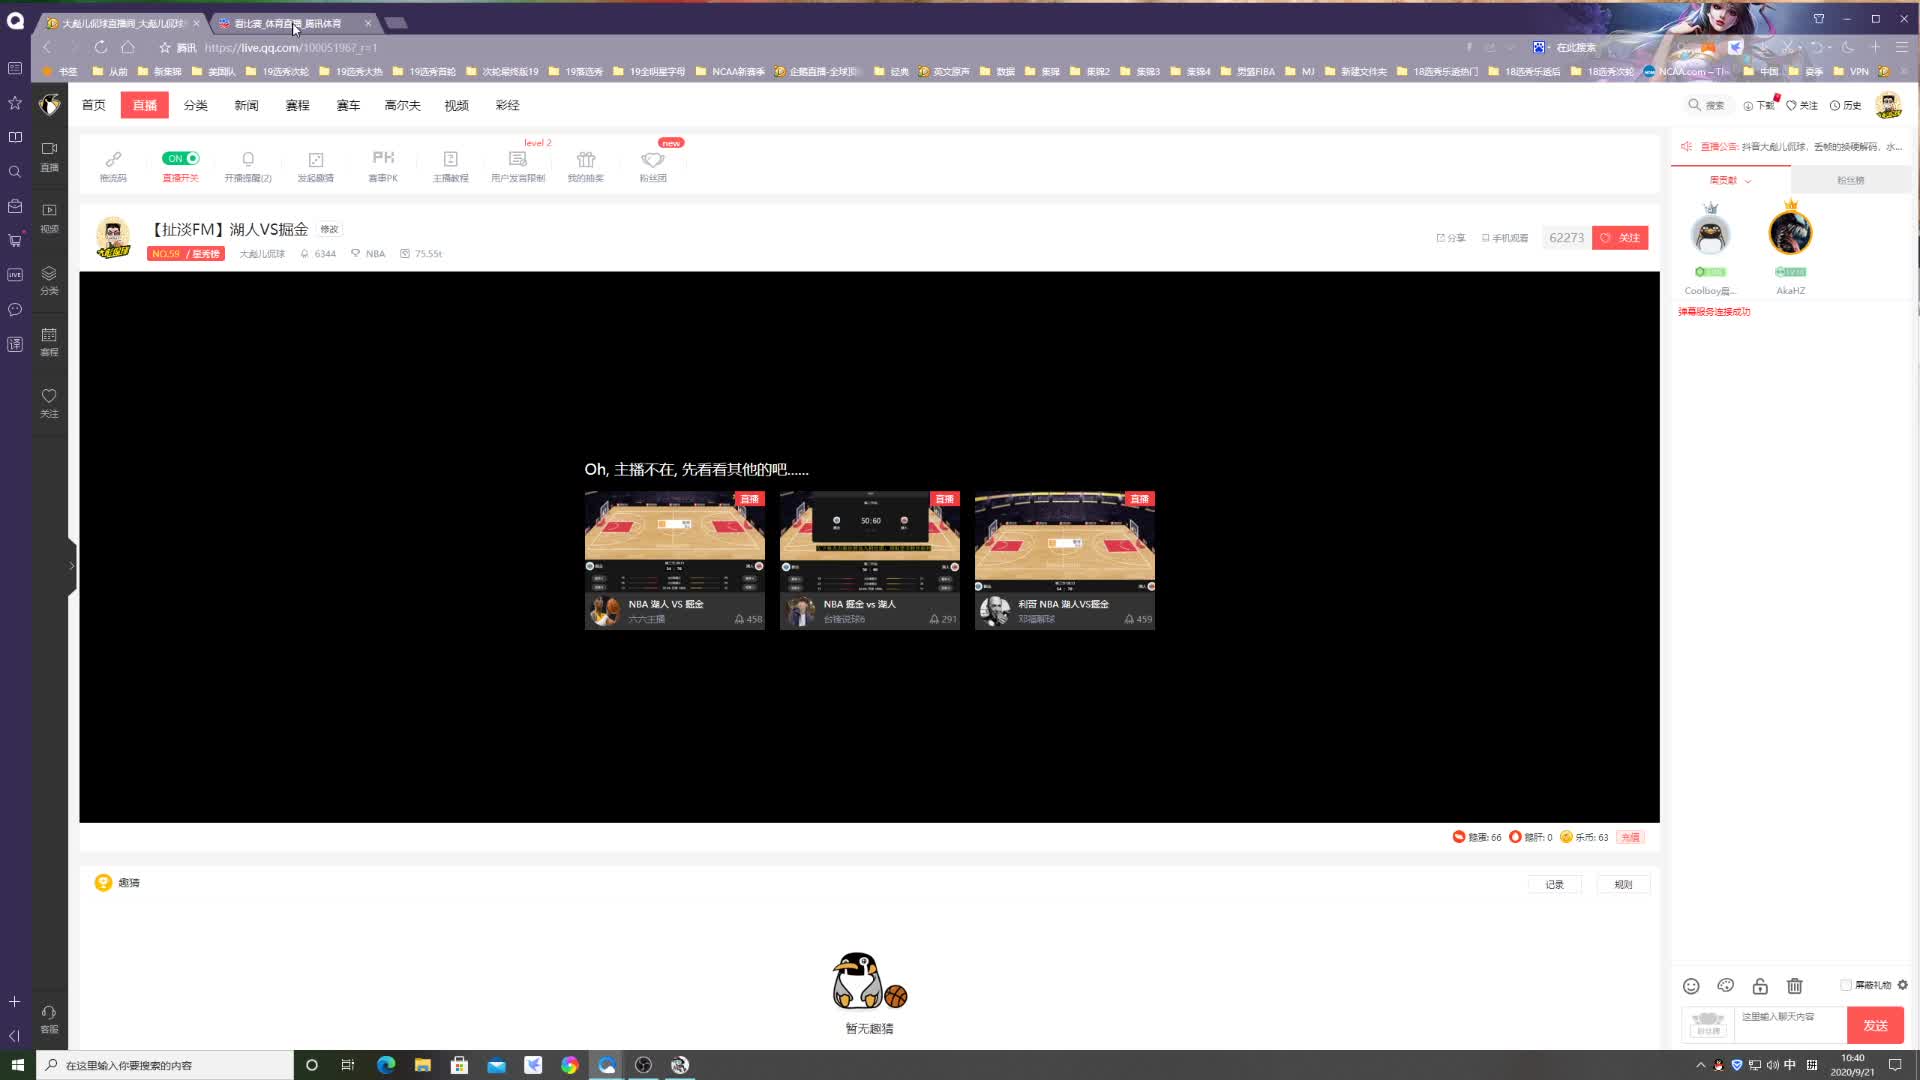
Task: Open the 赛程 navigation menu item
Action: click(x=297, y=105)
